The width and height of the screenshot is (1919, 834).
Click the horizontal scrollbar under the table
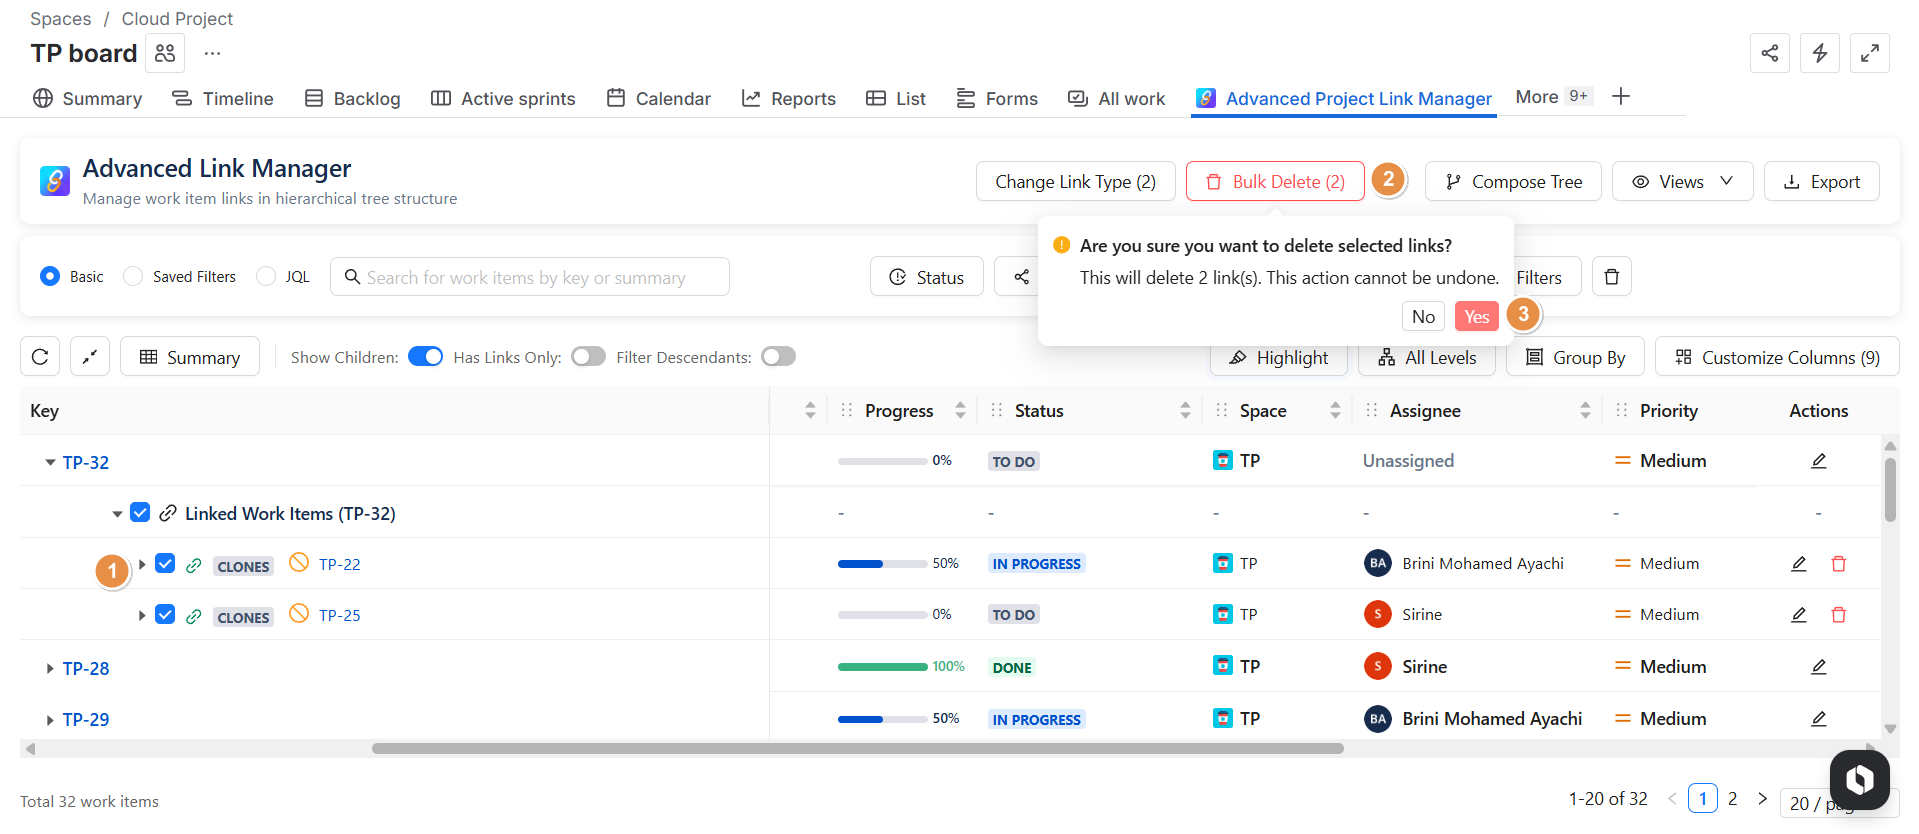(x=857, y=748)
